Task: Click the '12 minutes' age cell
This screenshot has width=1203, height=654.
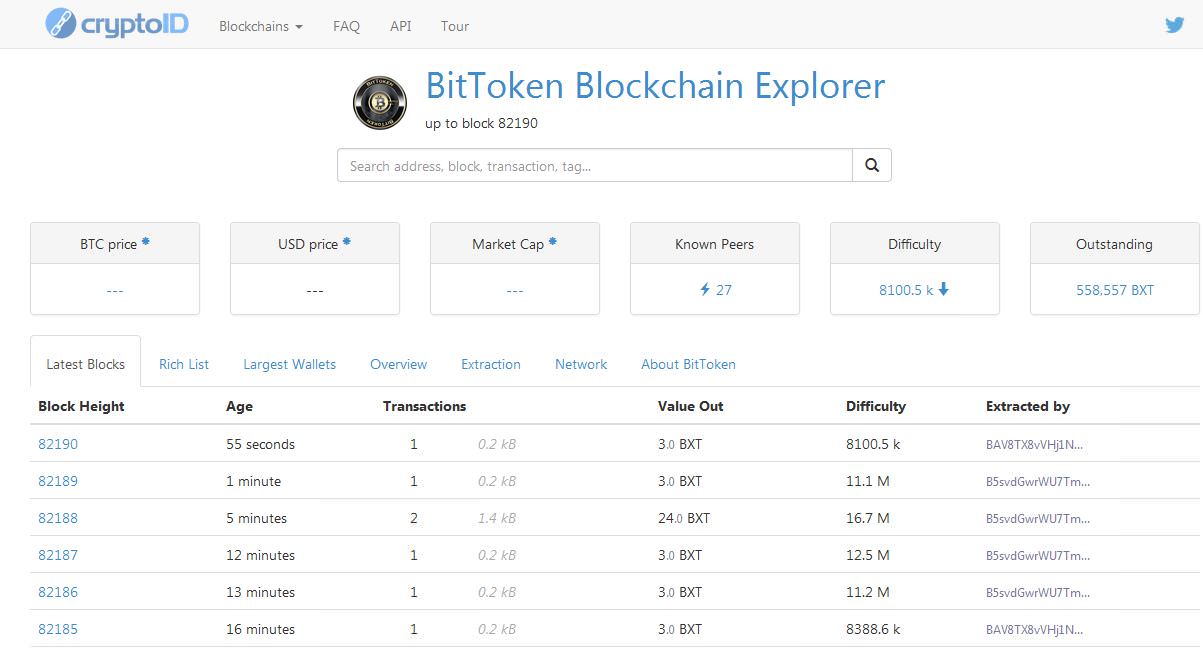Action: pyautogui.click(x=260, y=555)
